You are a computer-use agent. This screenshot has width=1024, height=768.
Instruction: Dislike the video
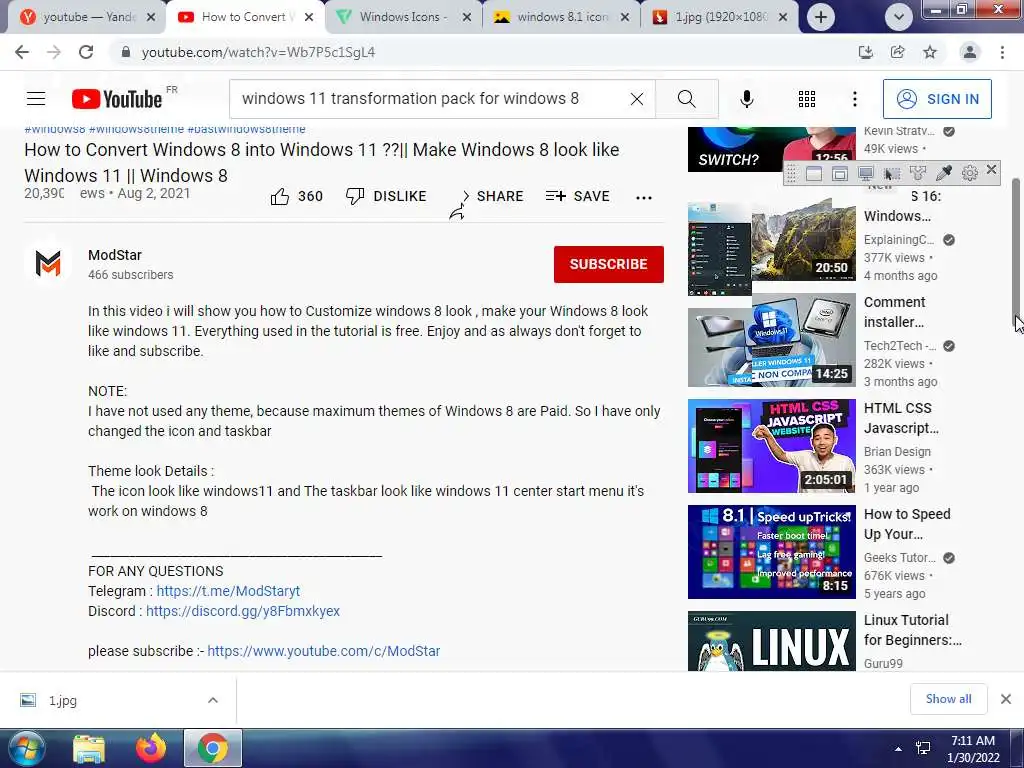386,196
